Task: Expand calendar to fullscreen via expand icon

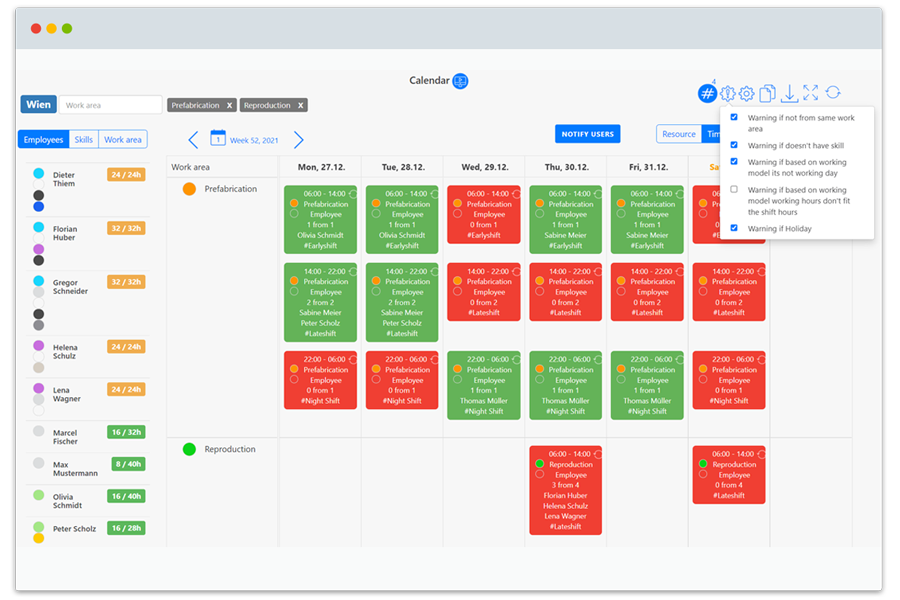Action: point(812,93)
